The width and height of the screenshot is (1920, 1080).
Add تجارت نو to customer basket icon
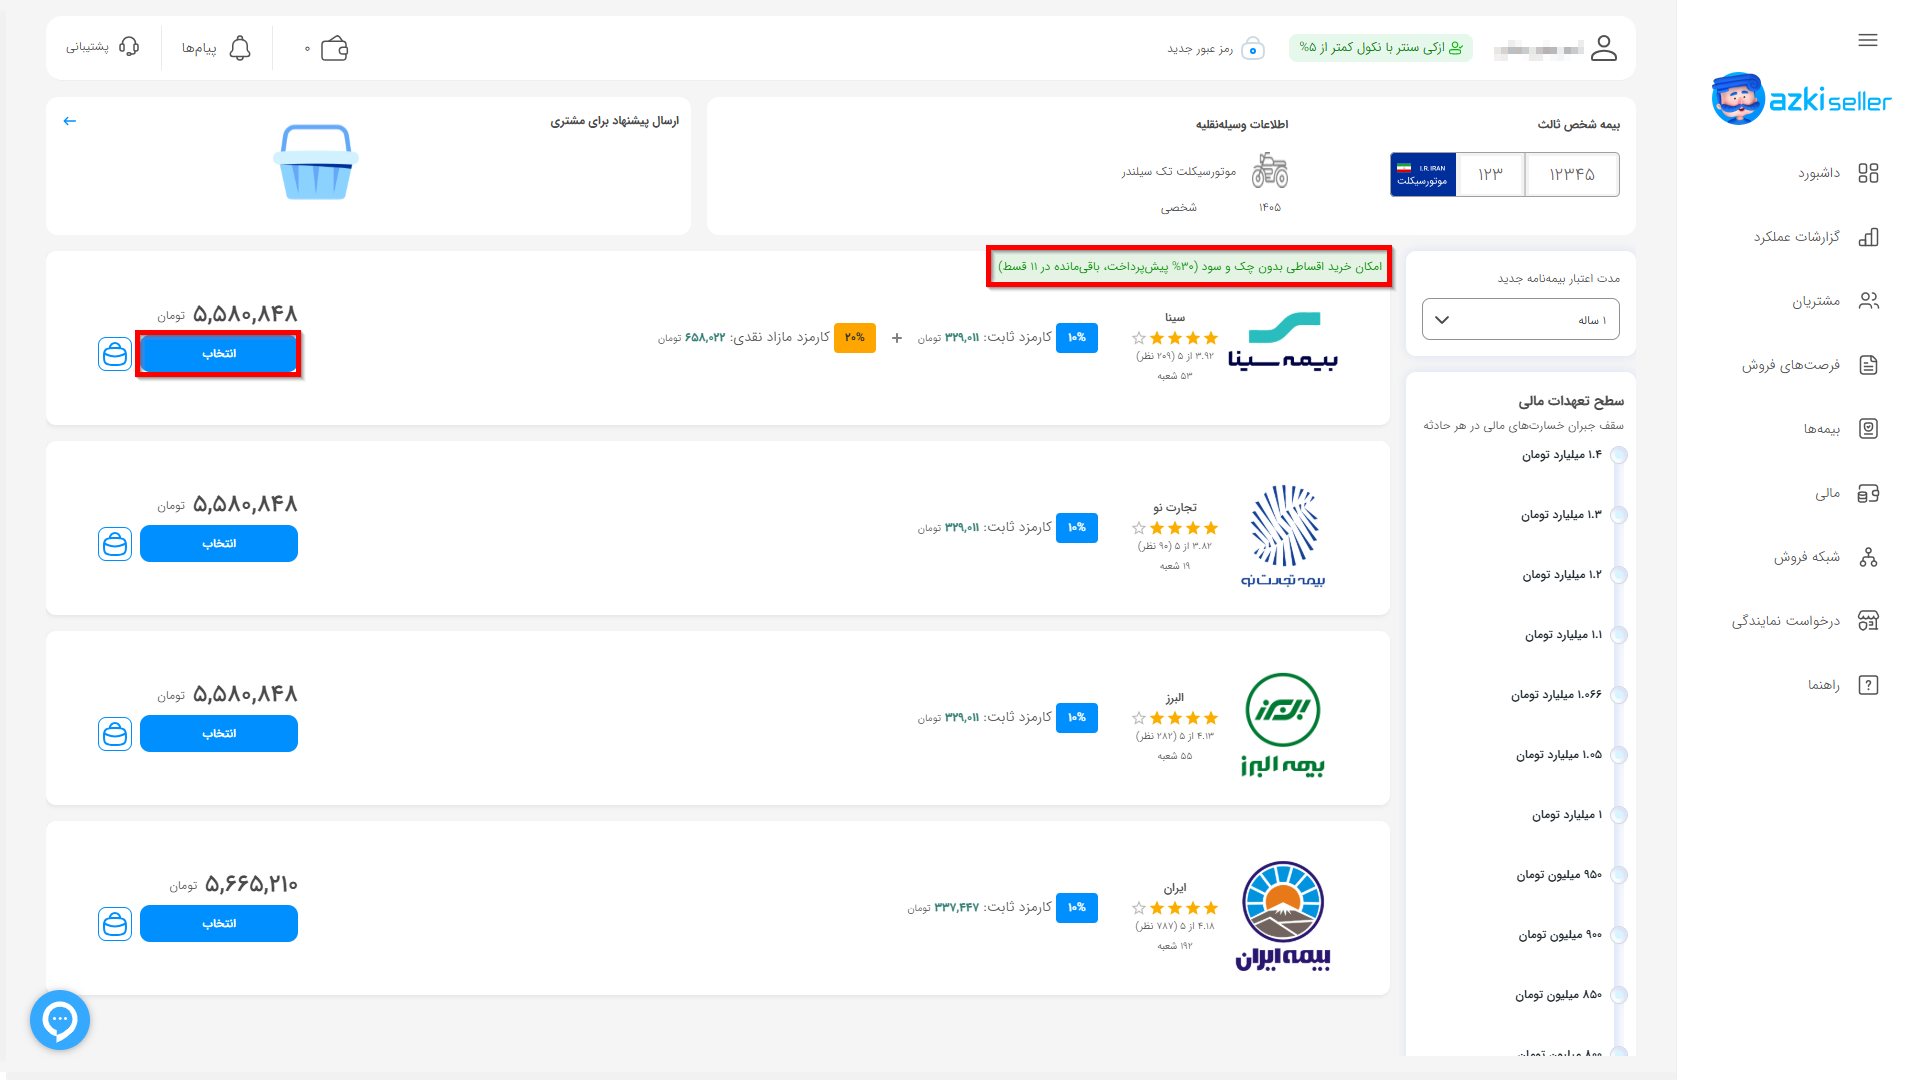tap(115, 544)
